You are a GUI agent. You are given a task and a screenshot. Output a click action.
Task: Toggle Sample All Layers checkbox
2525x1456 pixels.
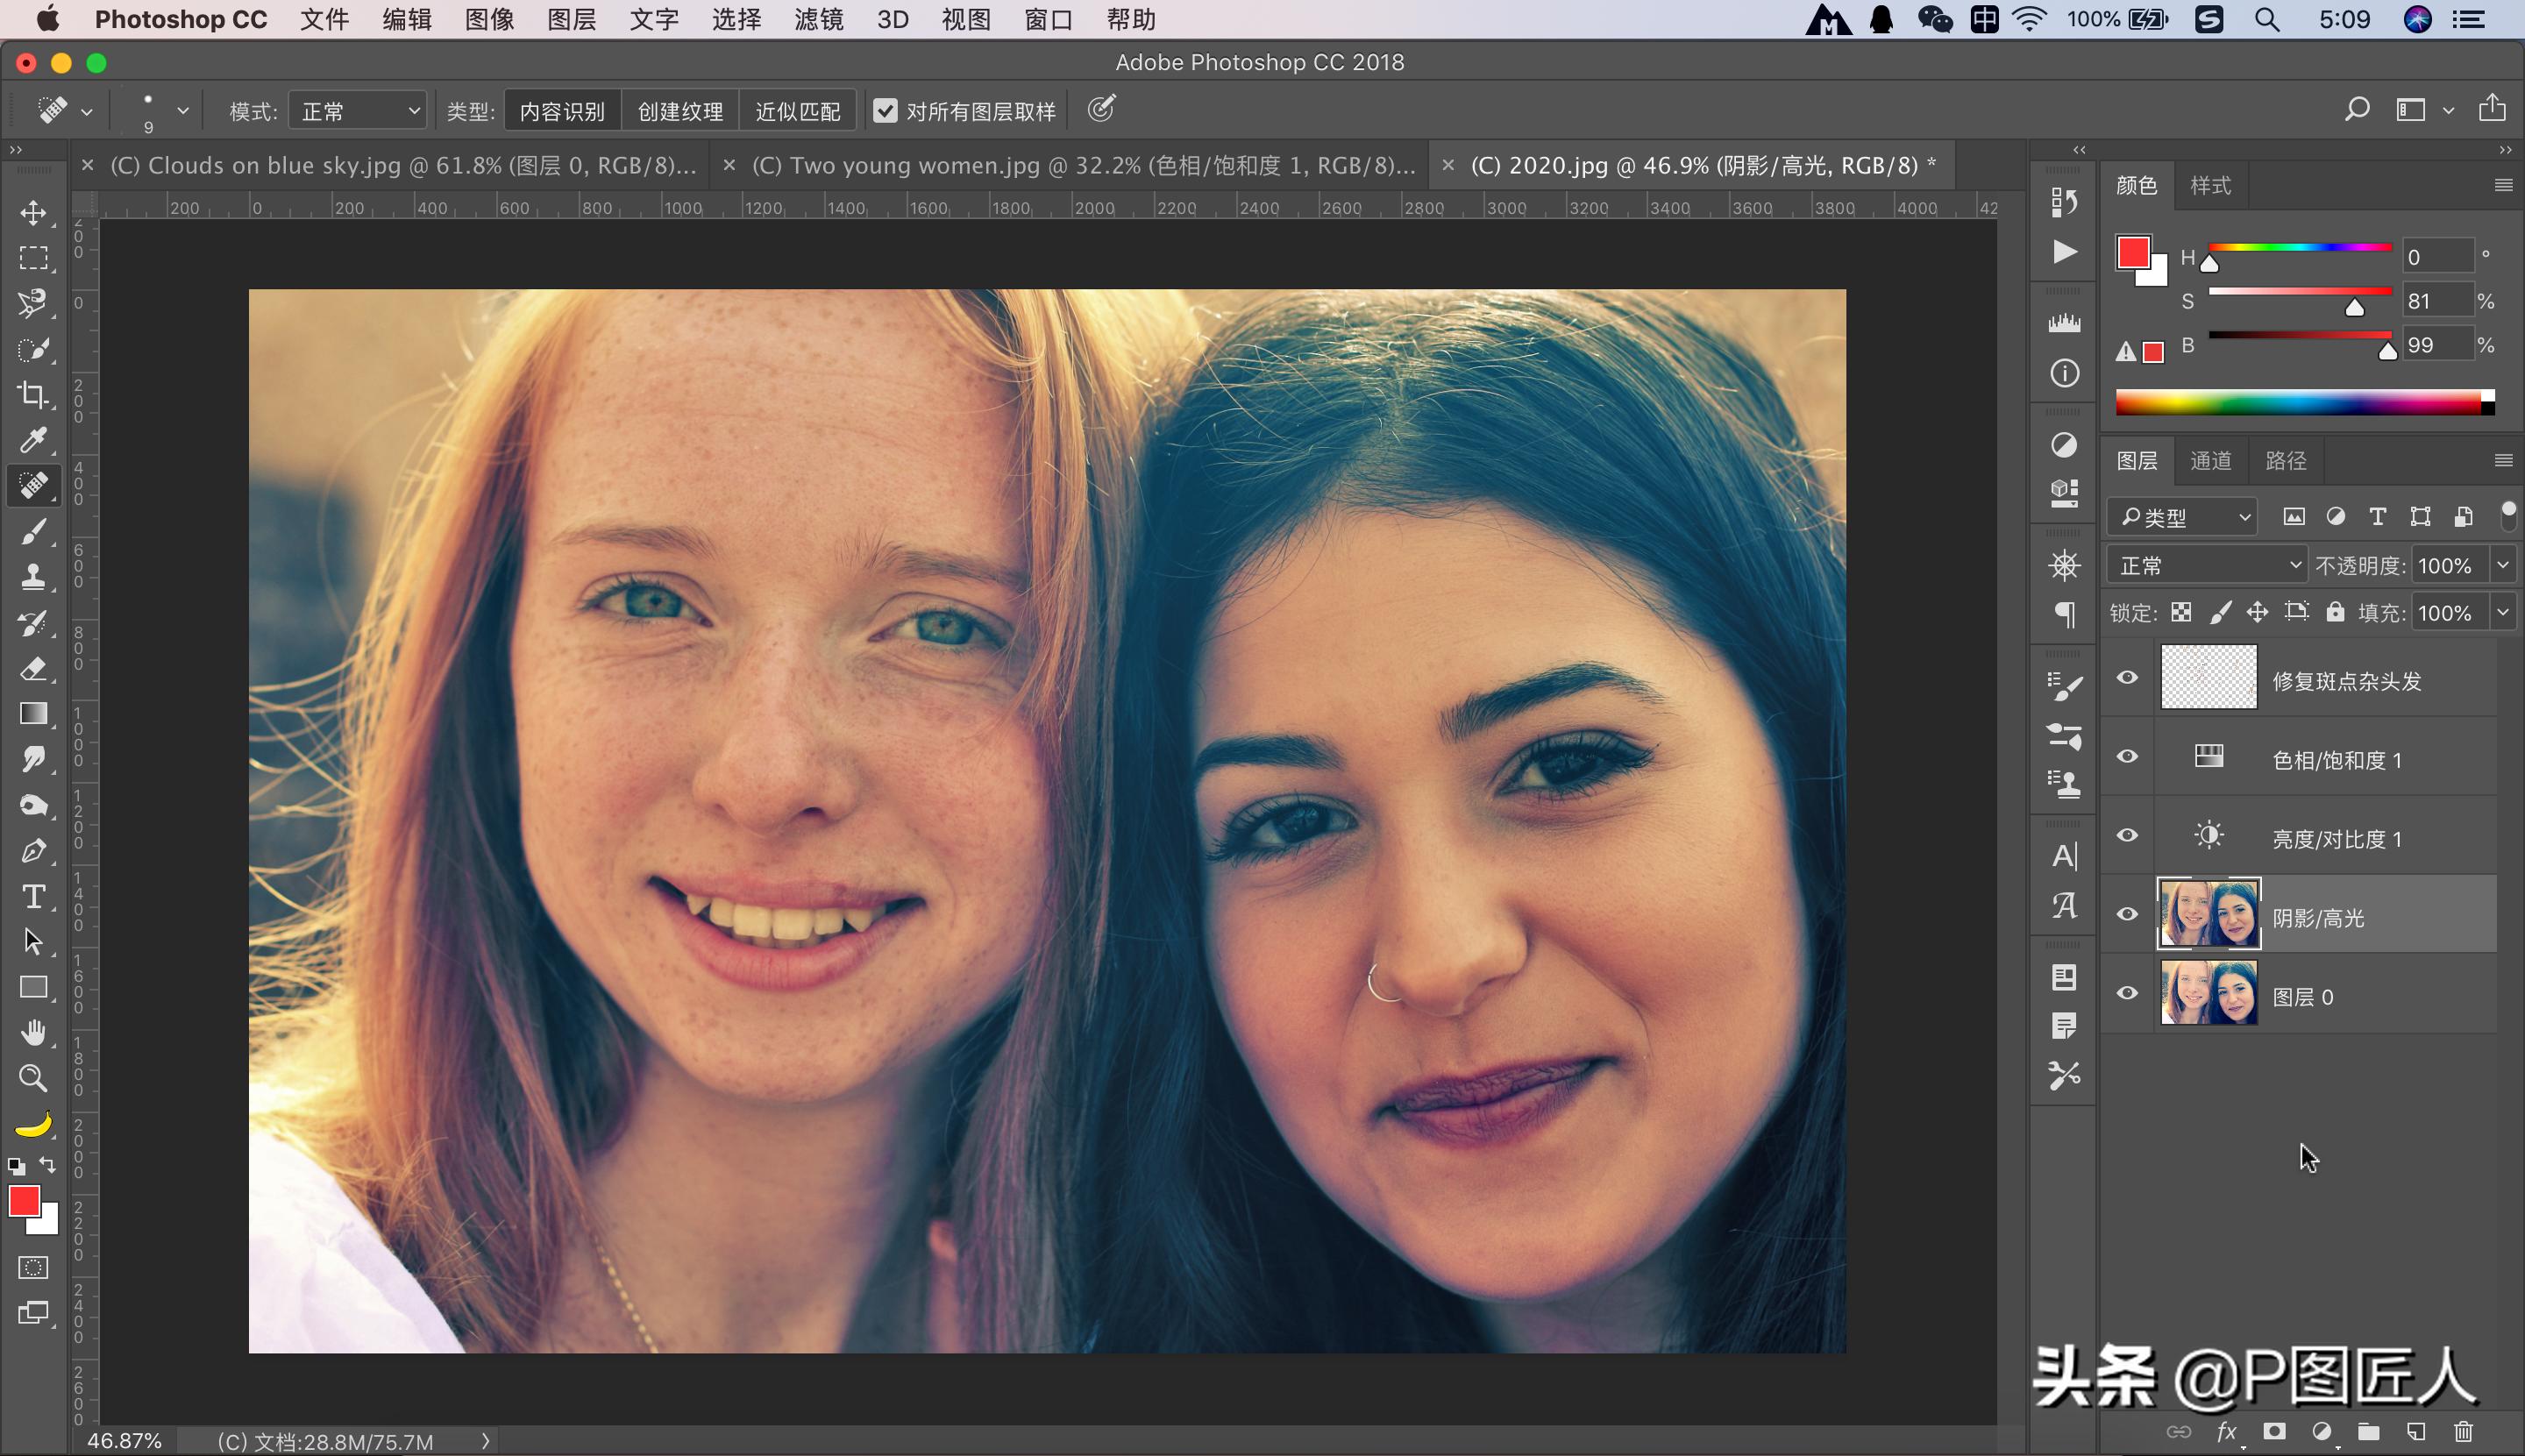click(885, 110)
